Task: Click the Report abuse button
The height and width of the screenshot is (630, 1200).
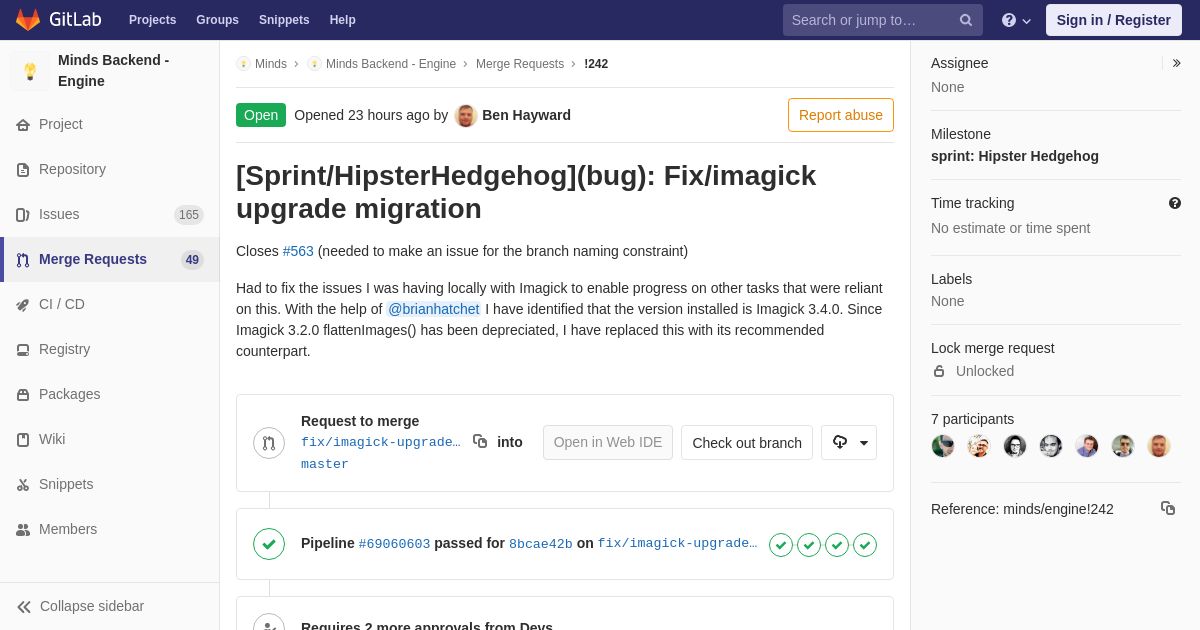Action: click(841, 115)
